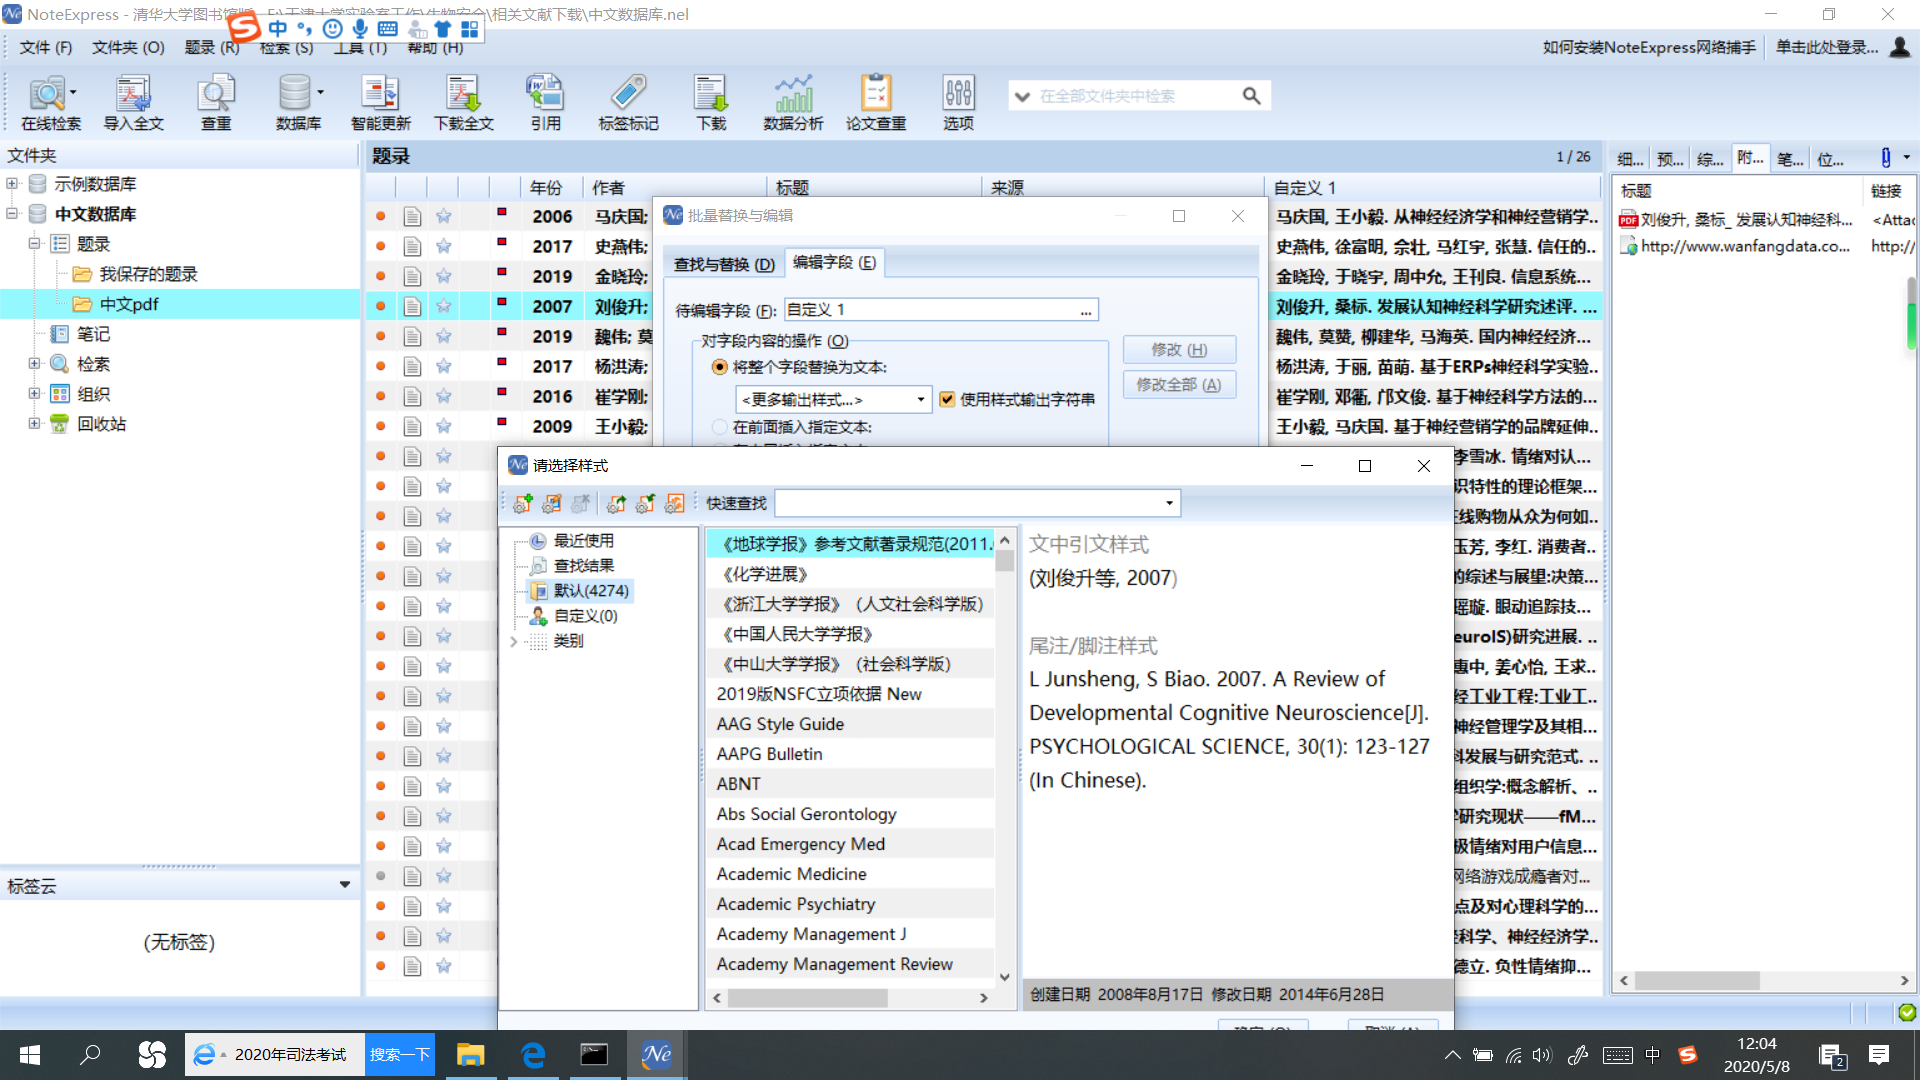The image size is (1920, 1080).
Task: Expand the 类别 node in style dialog
Action: point(513,641)
